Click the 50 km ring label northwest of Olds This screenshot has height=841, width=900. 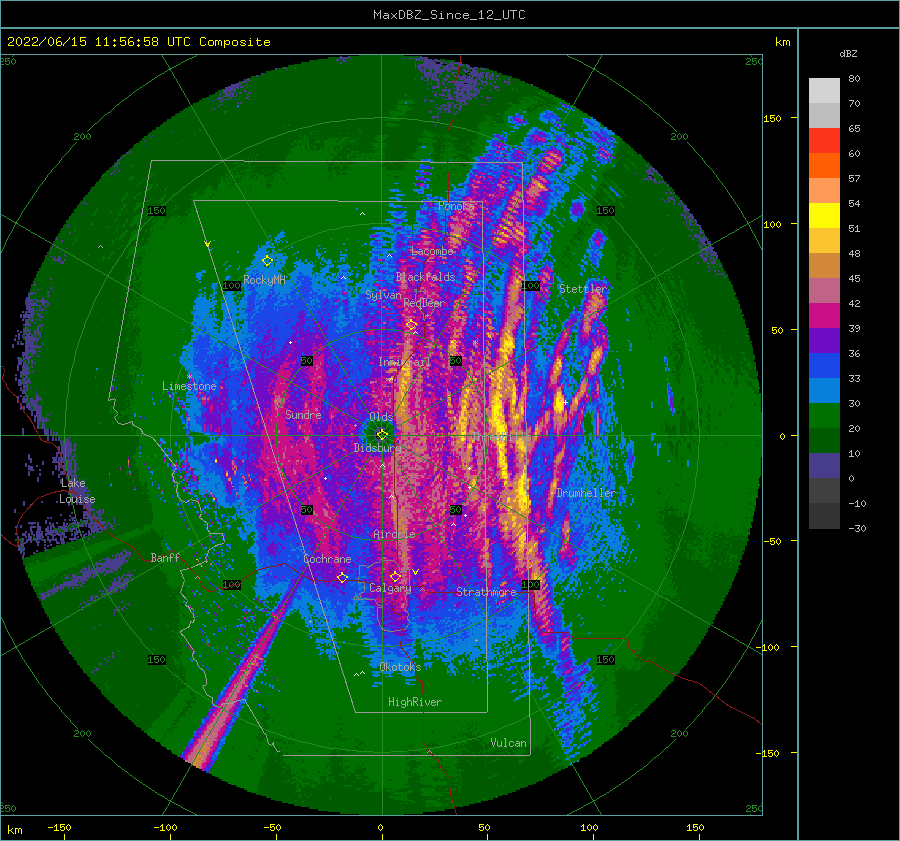click(307, 361)
